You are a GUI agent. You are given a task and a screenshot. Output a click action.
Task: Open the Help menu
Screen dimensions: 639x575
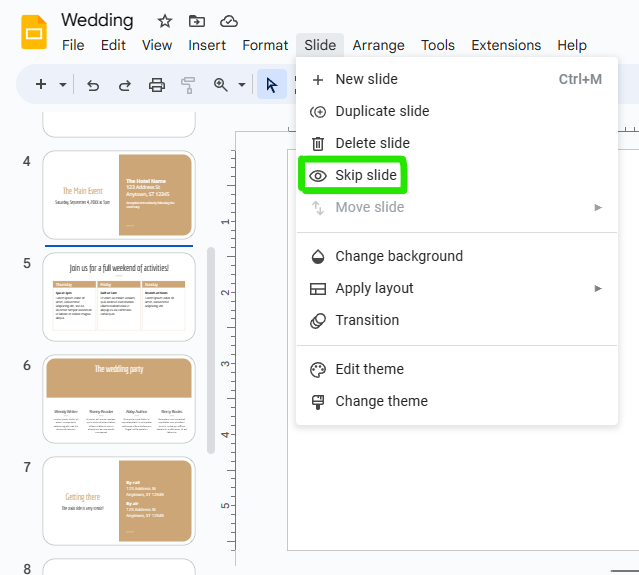coord(572,45)
